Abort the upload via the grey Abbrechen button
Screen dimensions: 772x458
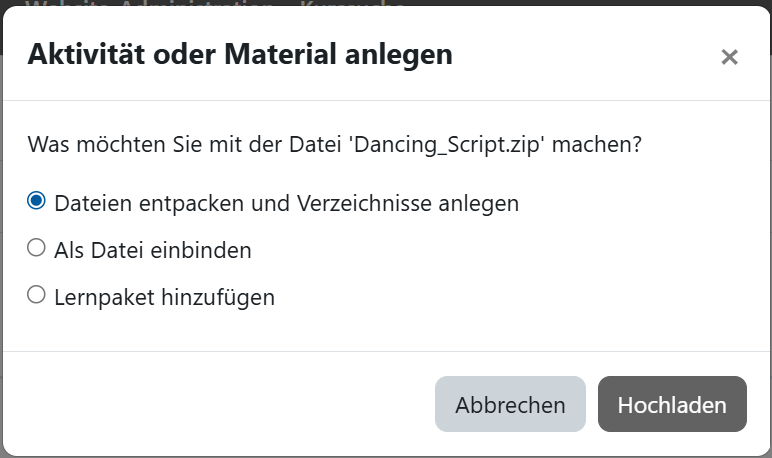point(510,405)
